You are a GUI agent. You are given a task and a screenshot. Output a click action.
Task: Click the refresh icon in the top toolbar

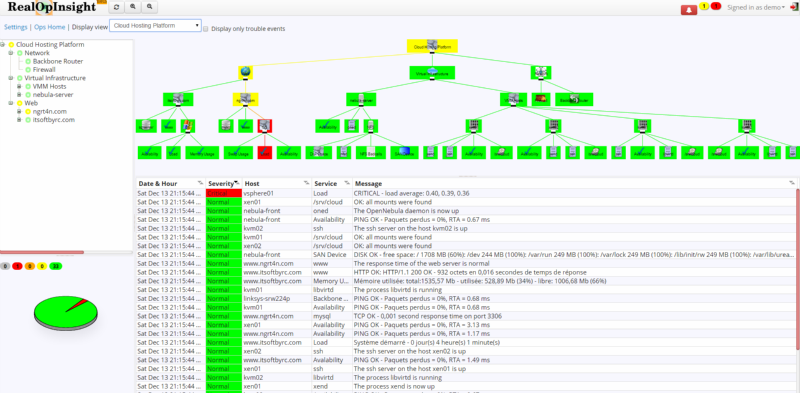coord(117,7)
